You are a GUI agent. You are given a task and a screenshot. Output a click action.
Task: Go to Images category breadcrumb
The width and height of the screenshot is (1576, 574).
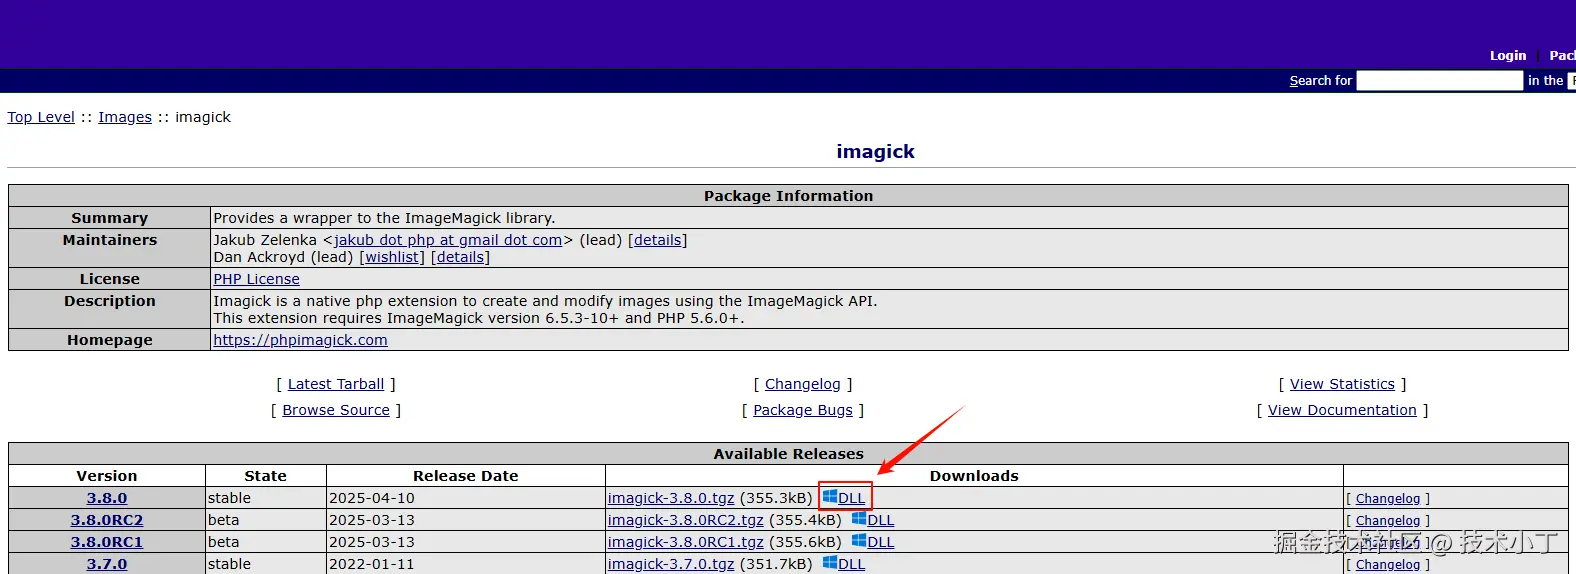[x=125, y=117]
